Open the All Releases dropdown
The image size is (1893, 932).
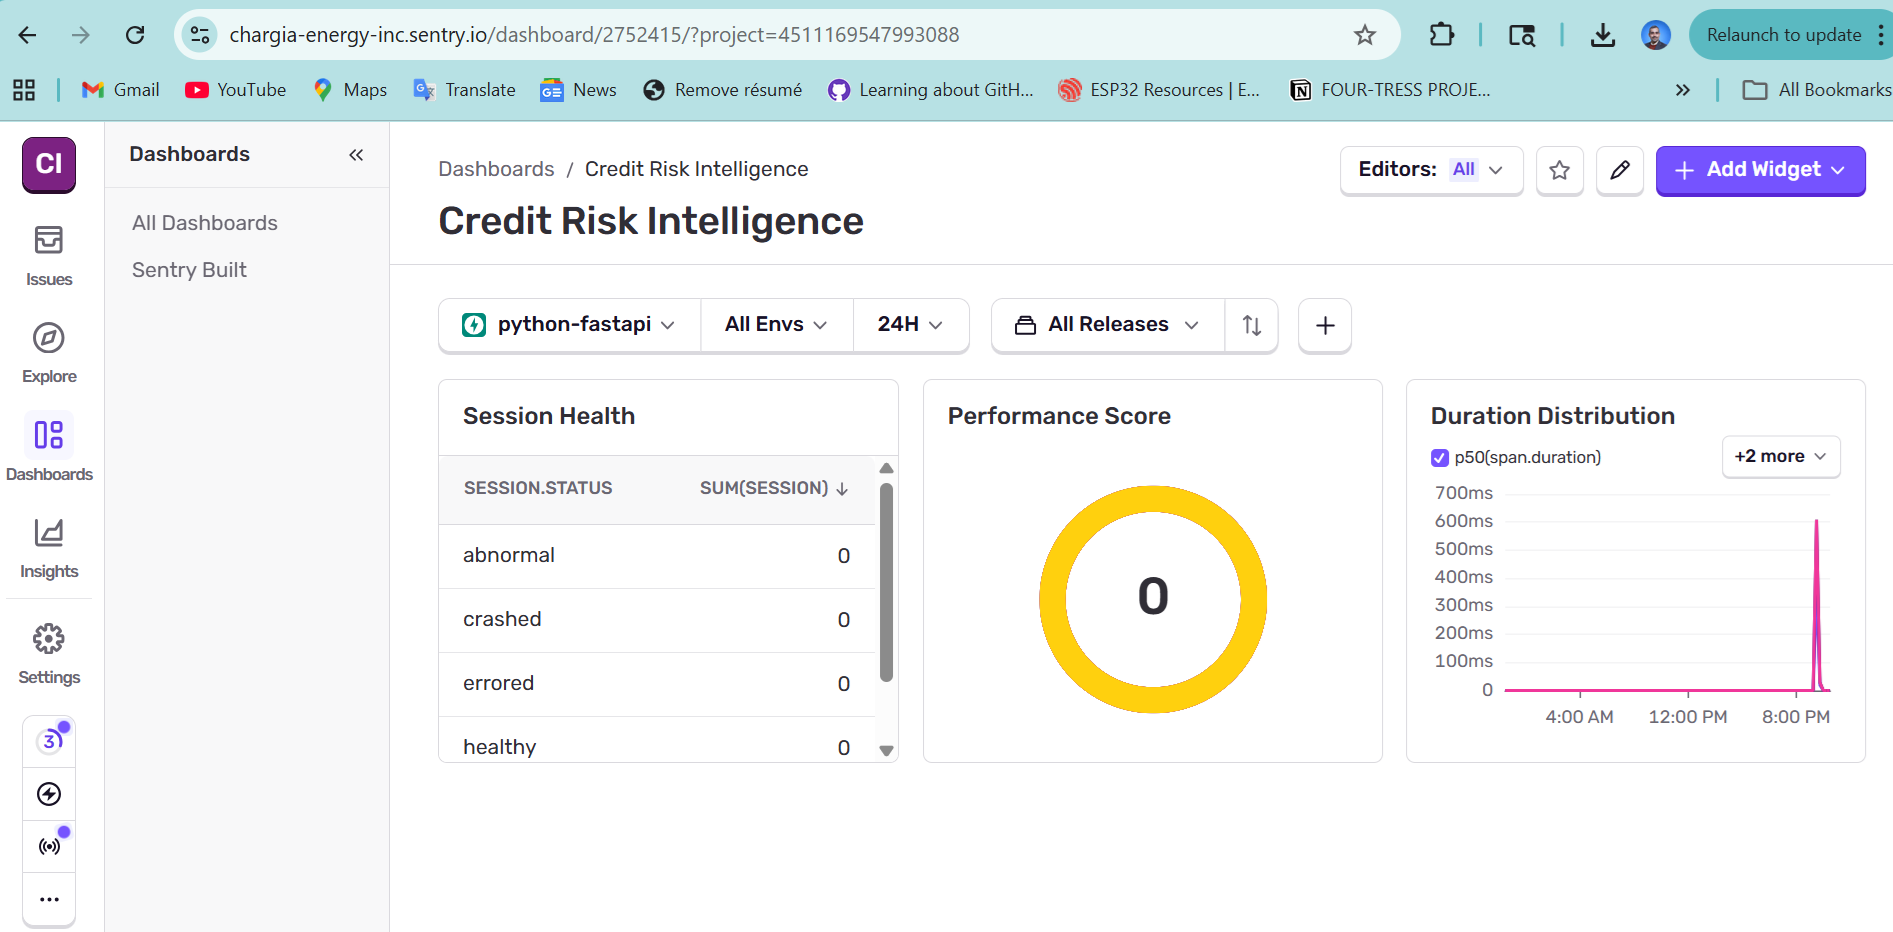pos(1107,325)
